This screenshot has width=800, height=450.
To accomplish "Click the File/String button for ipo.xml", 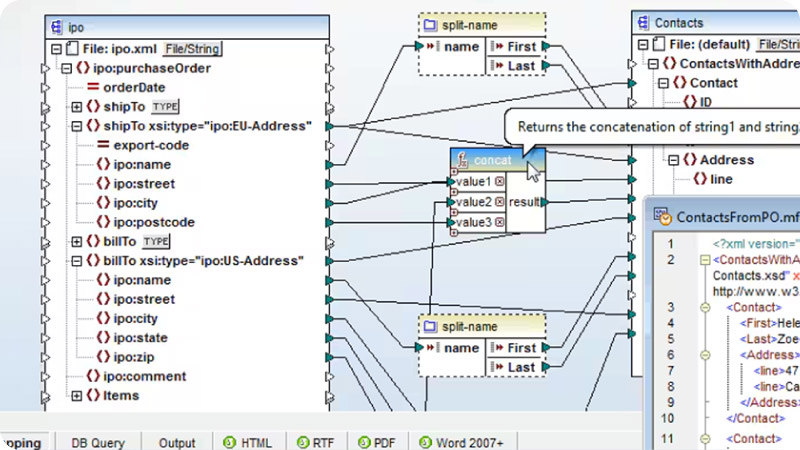I will coord(192,49).
